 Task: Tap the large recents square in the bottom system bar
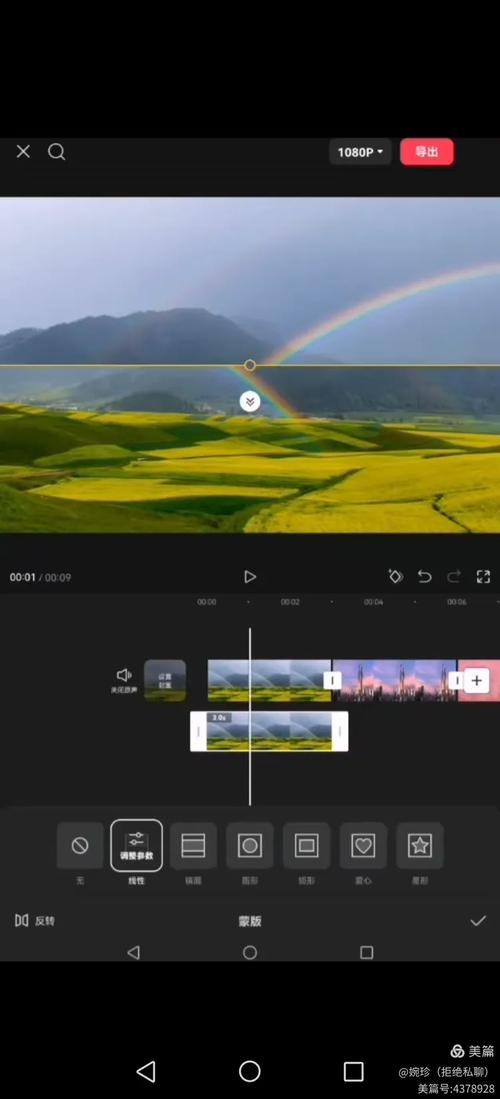[x=353, y=1071]
